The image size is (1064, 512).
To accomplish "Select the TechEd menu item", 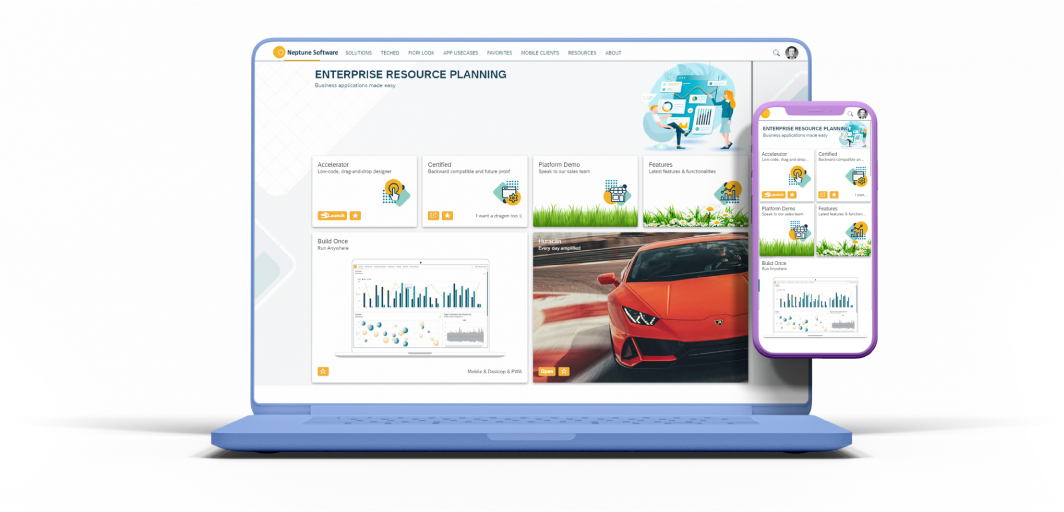I will 389,53.
